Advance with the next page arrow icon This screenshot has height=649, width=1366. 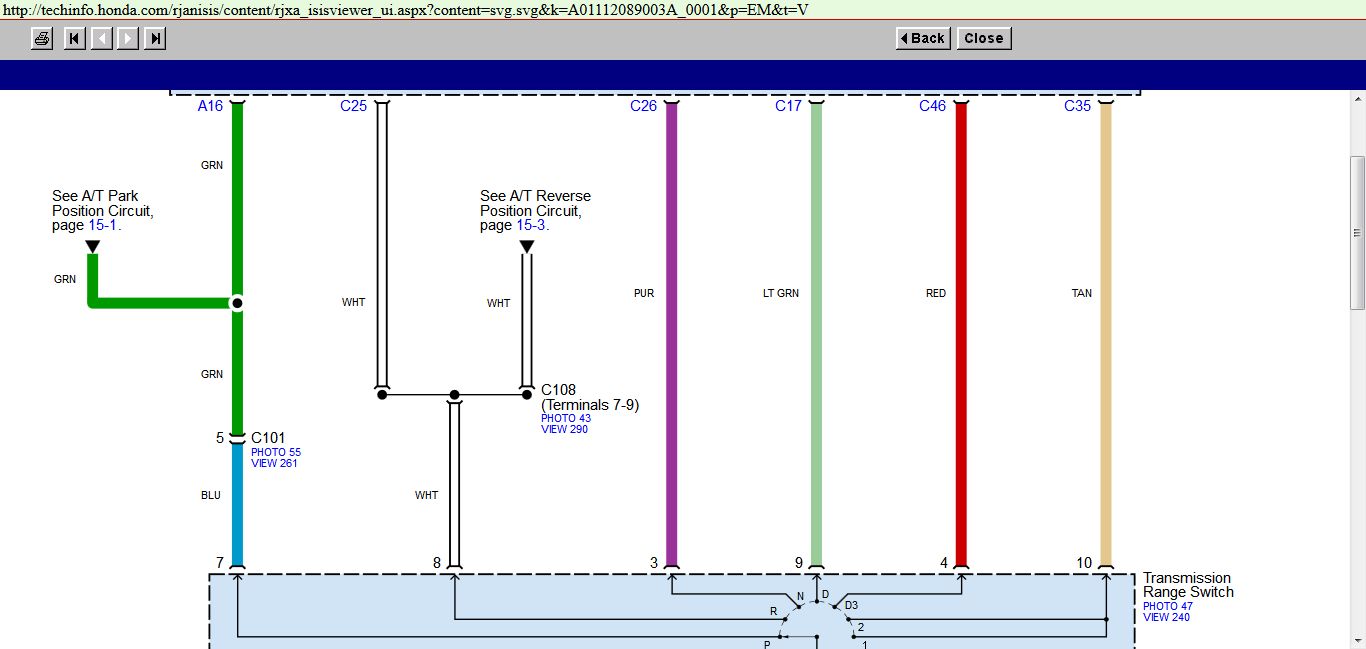128,39
